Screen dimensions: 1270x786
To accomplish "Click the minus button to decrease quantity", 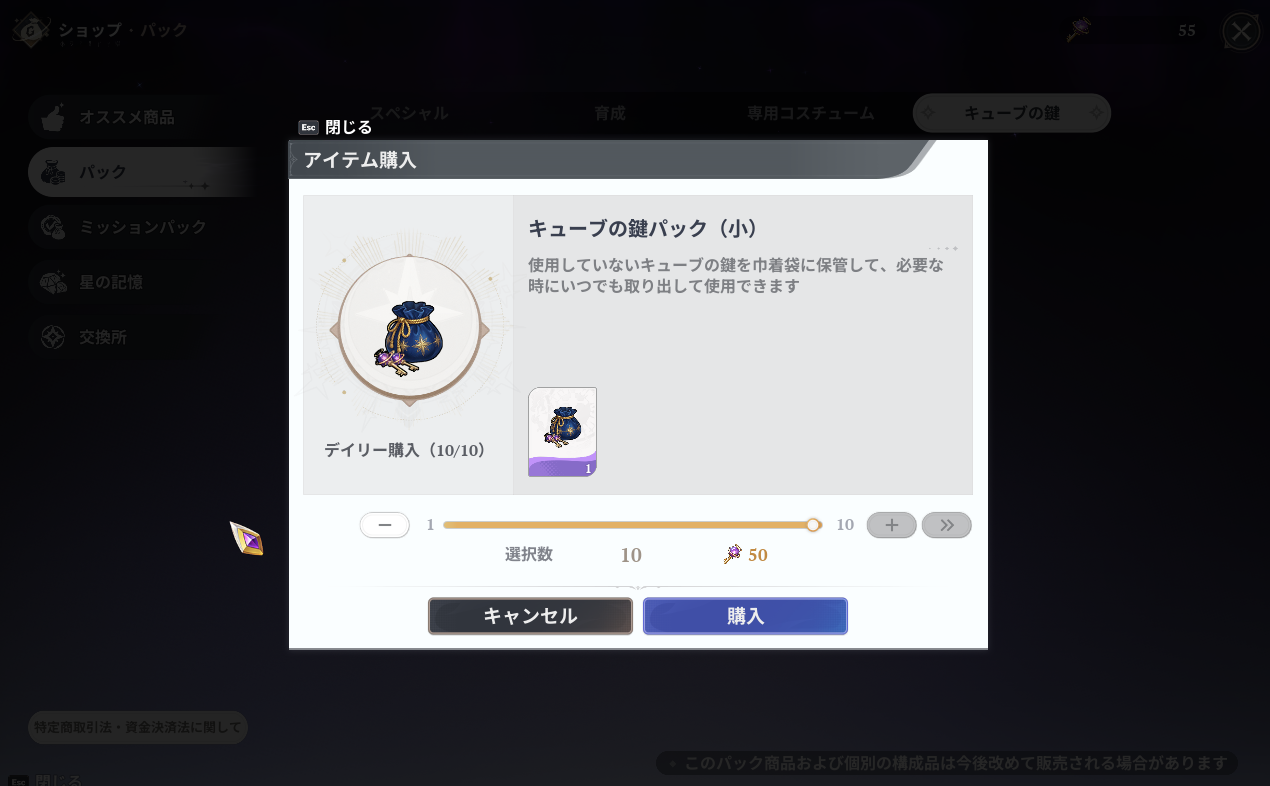I will click(x=385, y=525).
